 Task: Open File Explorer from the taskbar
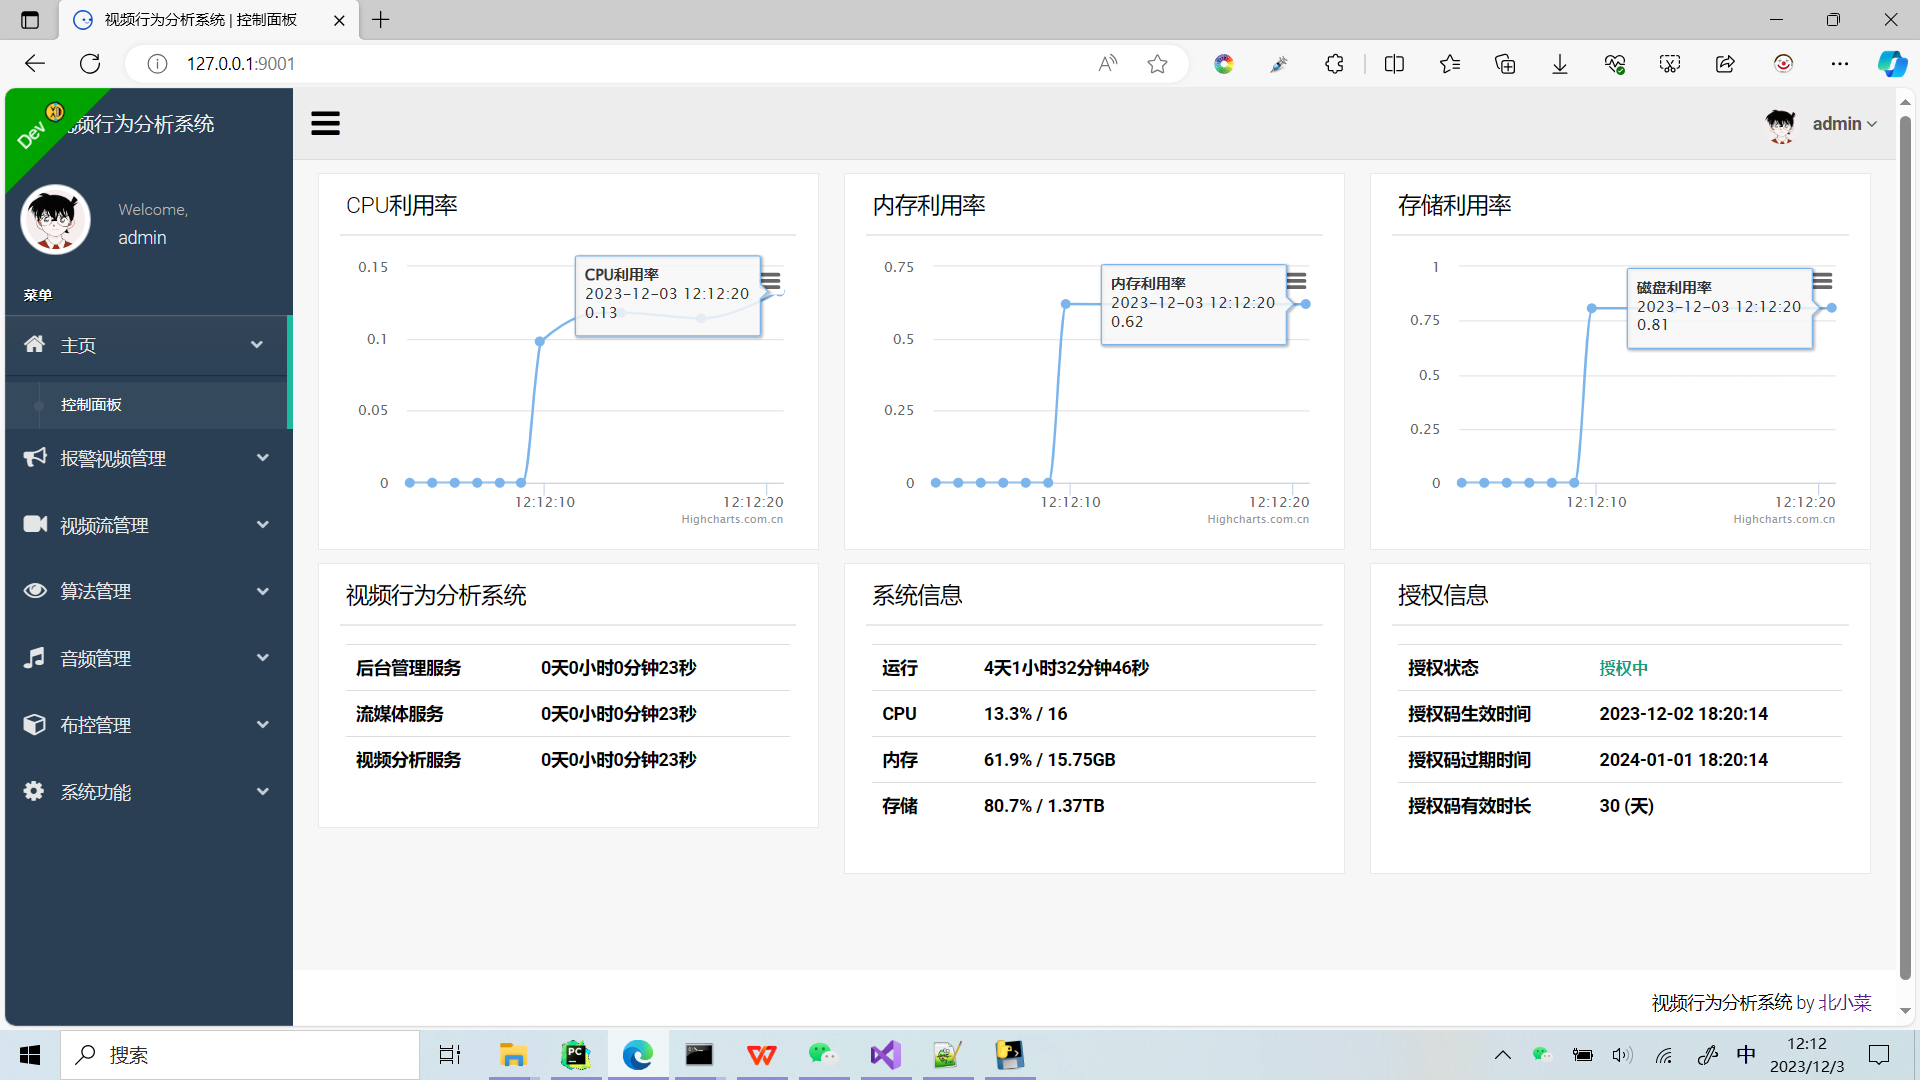tap(513, 1055)
